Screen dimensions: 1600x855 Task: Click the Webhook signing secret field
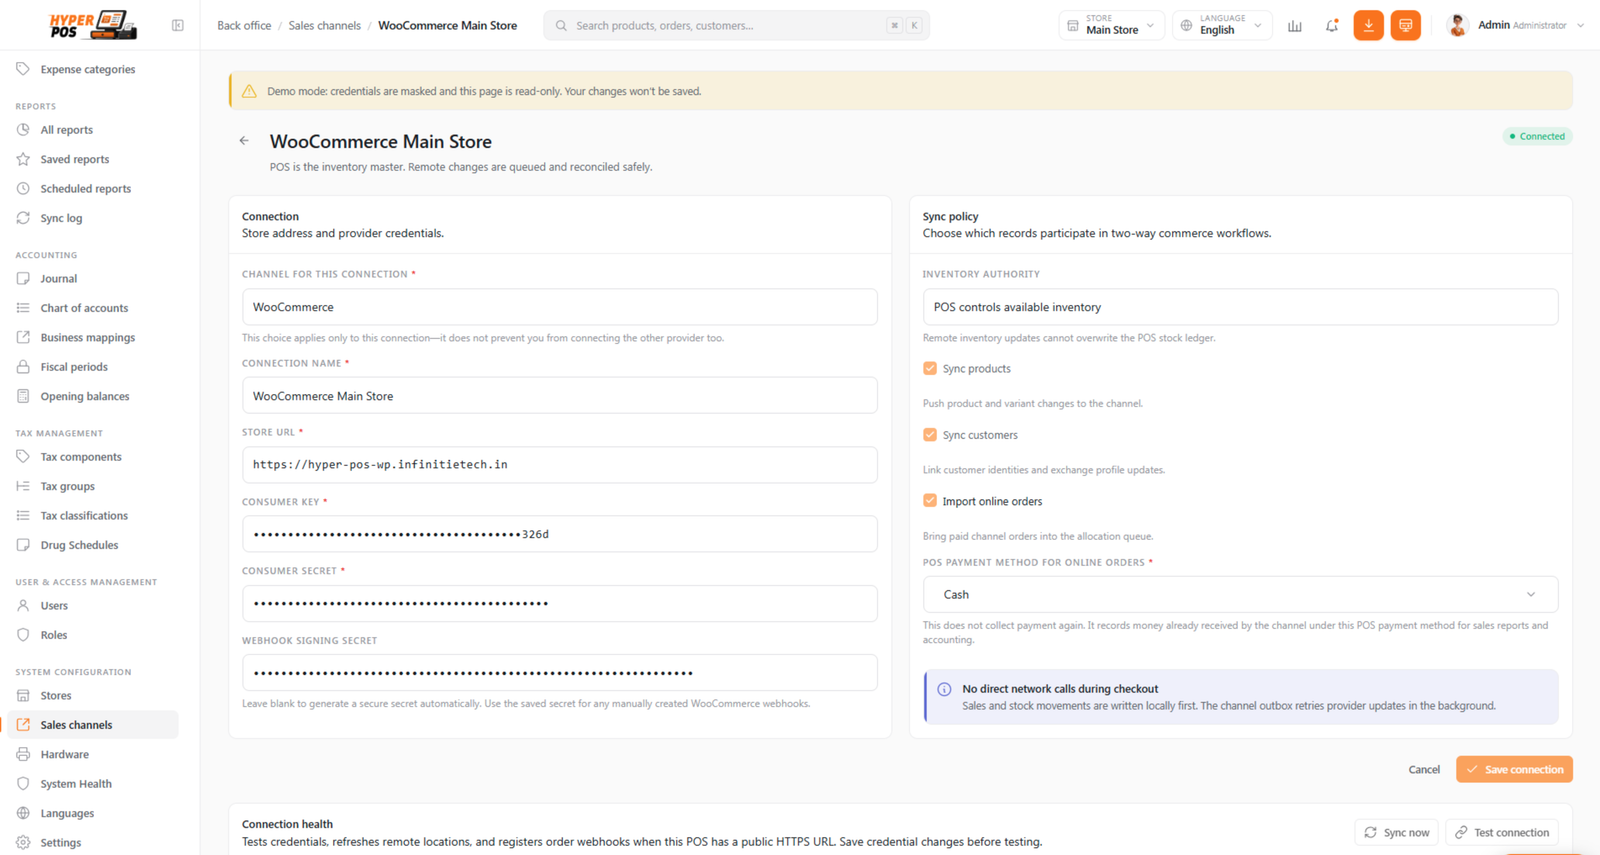click(x=560, y=673)
